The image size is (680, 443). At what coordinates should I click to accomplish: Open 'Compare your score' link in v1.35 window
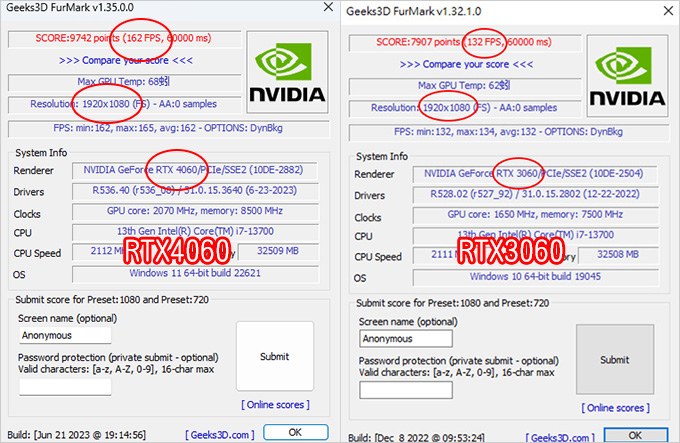pyautogui.click(x=126, y=60)
